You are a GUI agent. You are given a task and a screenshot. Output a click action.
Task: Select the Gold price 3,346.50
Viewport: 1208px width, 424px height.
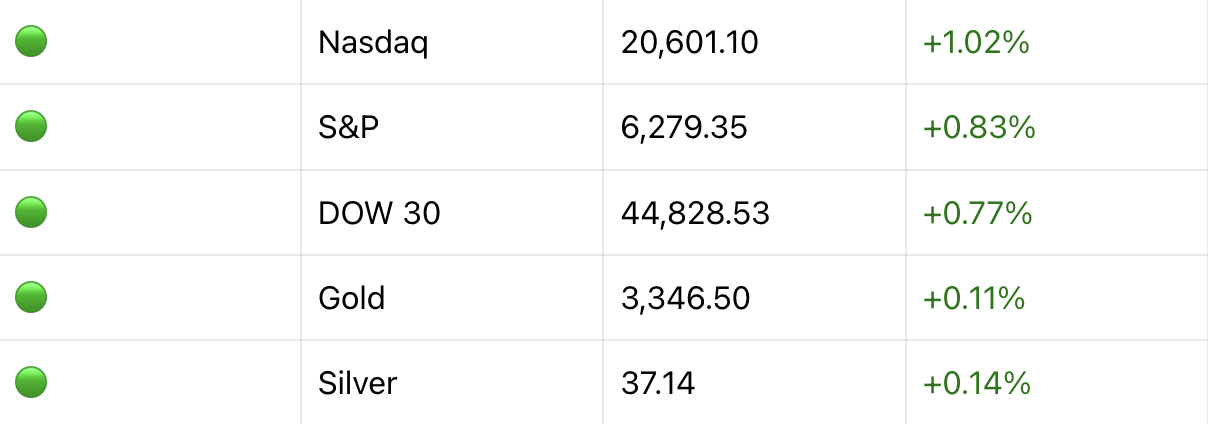click(x=685, y=298)
